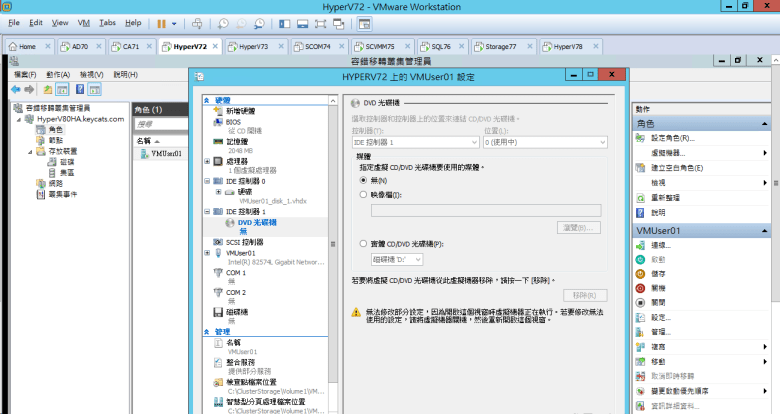Switch to the SCOM74 tab
This screenshot has width=780, height=414.
click(x=311, y=46)
